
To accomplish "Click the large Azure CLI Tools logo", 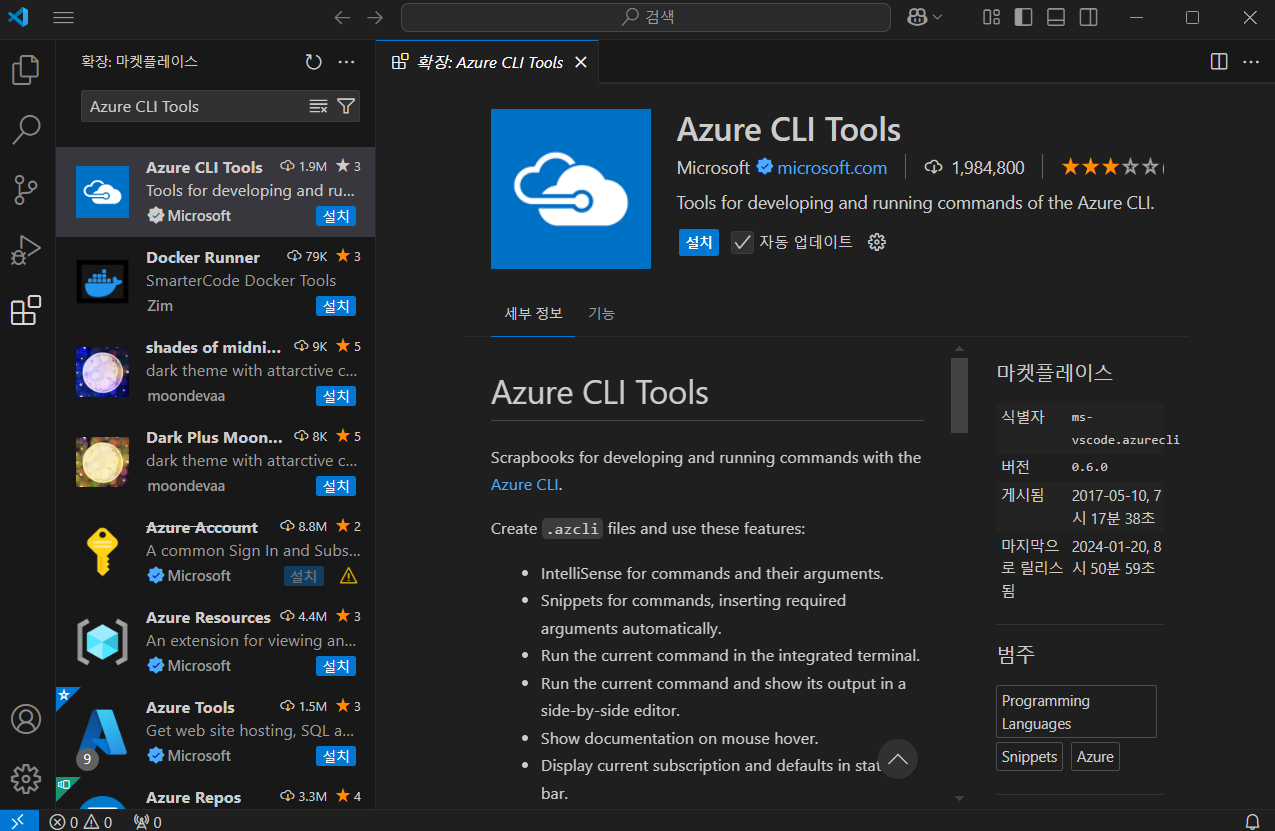I will pos(571,189).
